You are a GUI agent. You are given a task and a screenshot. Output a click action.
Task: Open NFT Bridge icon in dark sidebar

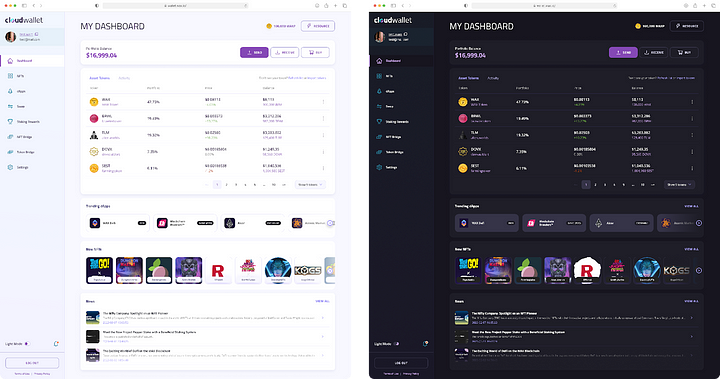point(379,137)
